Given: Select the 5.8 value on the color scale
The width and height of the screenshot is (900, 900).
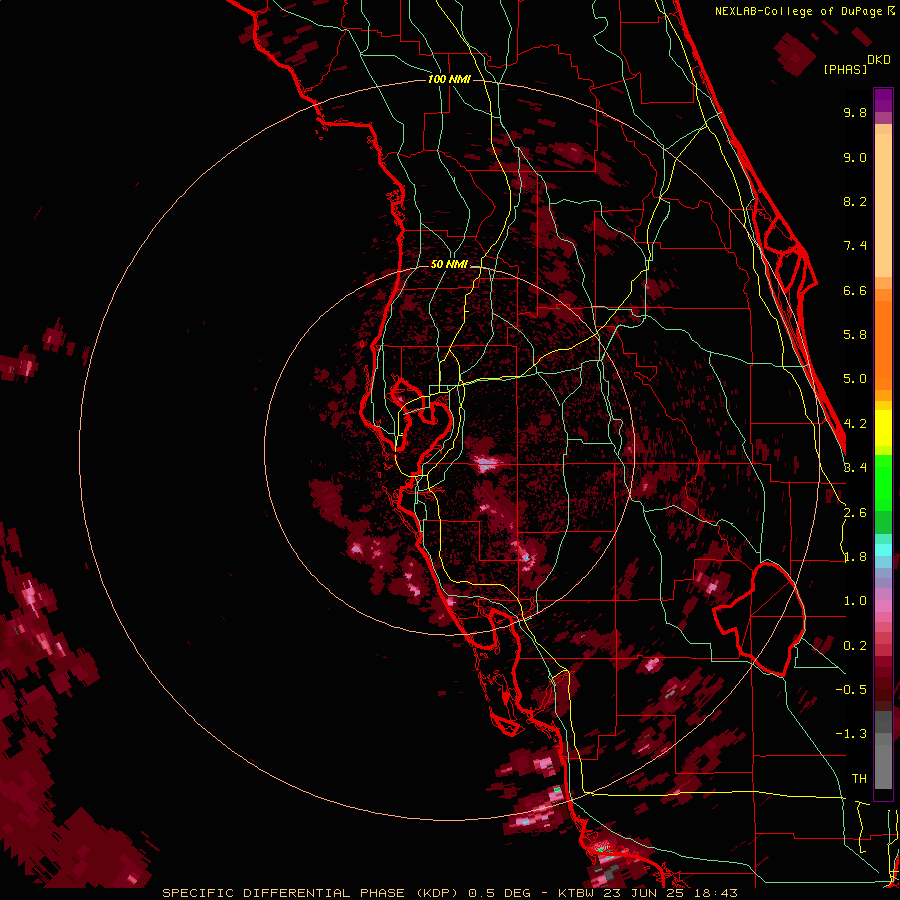Looking at the screenshot, I should [x=855, y=335].
